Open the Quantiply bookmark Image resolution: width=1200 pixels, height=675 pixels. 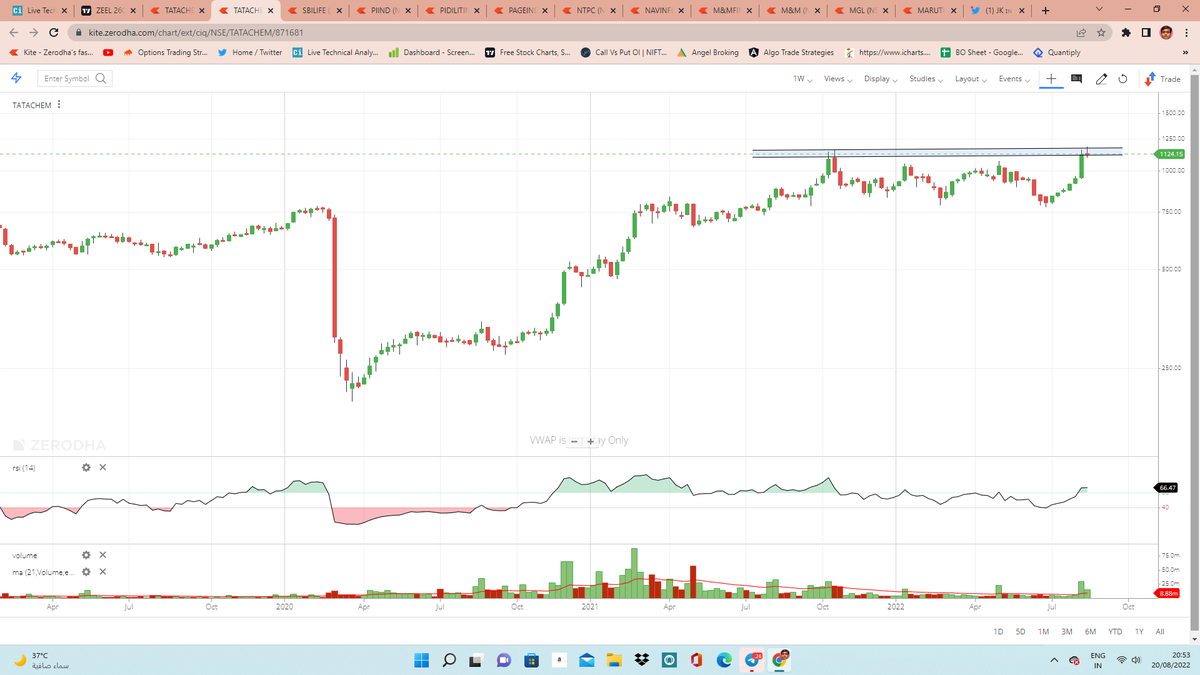[1057, 52]
